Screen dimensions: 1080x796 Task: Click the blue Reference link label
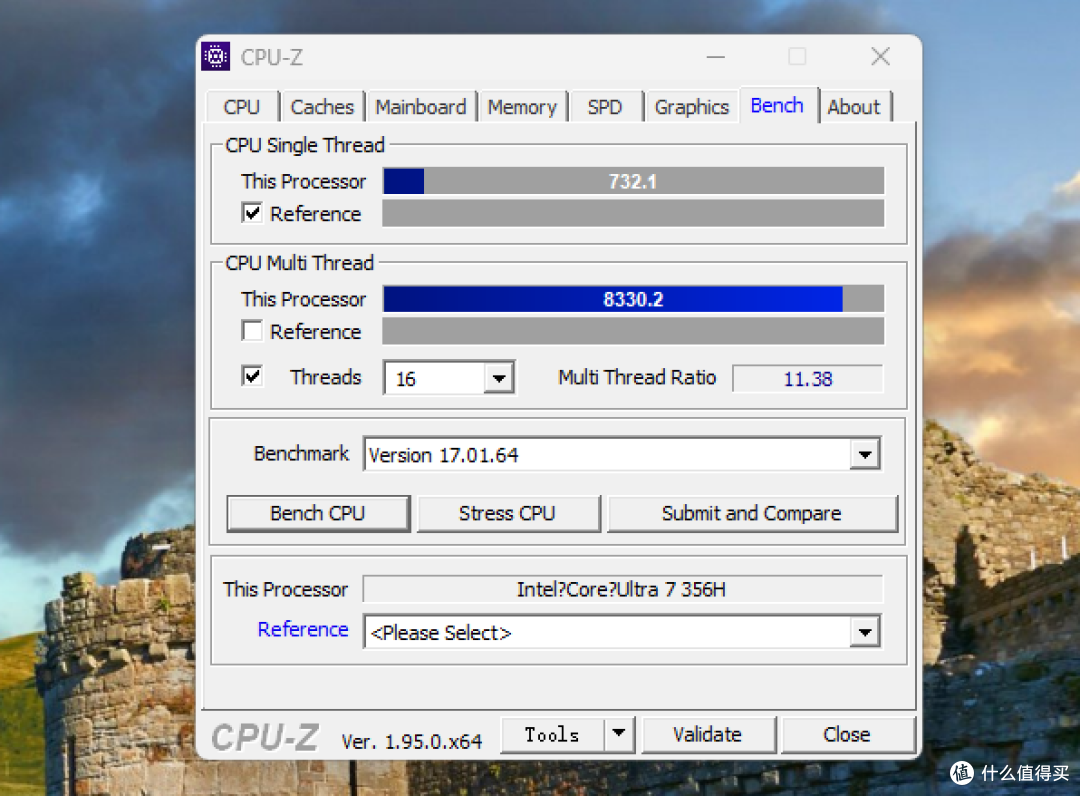tap(303, 629)
